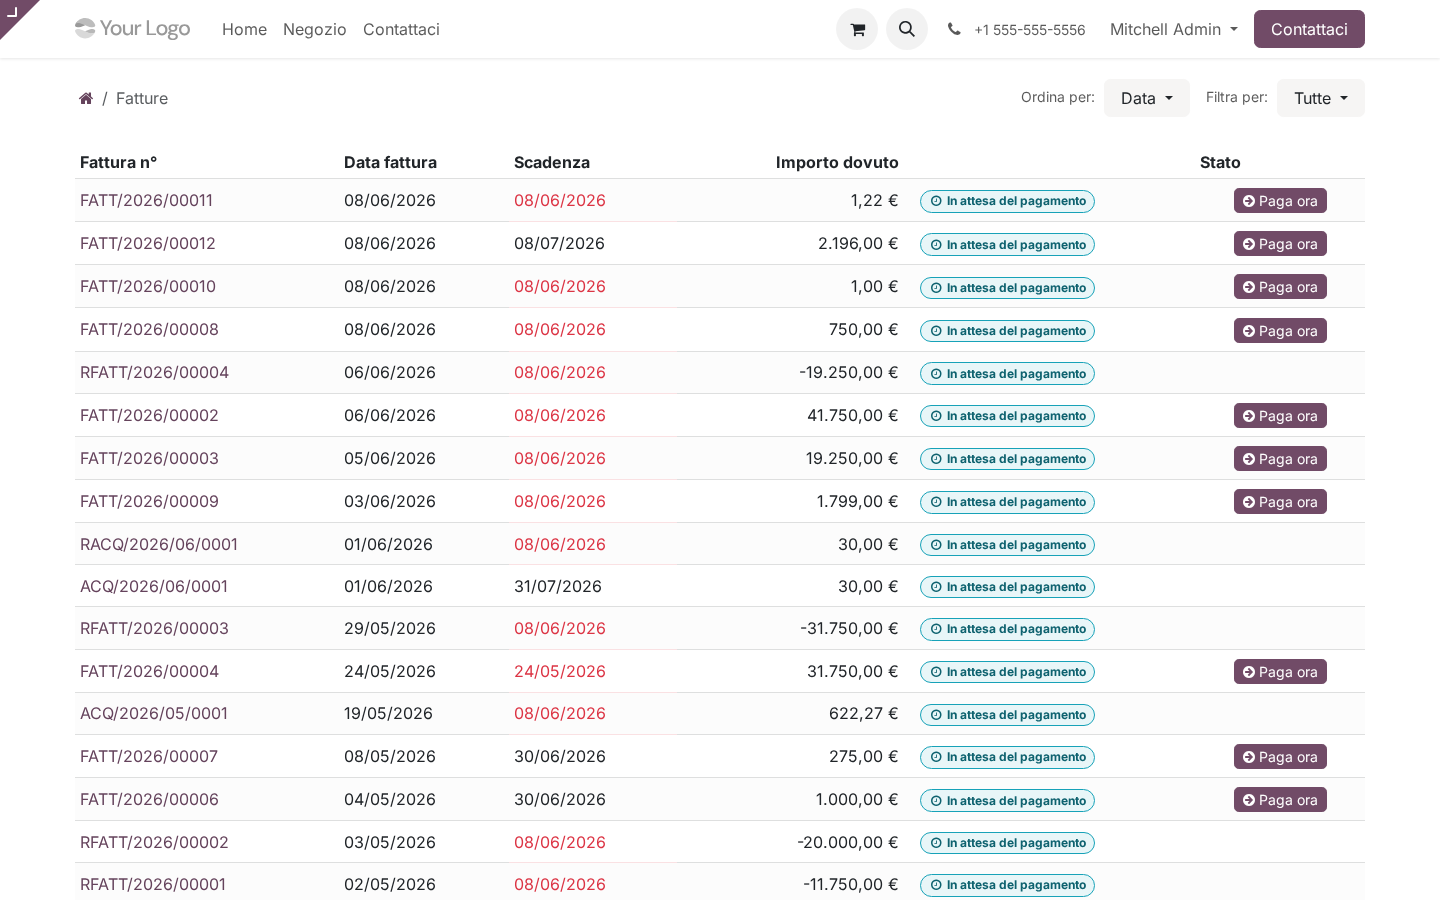Click invoice date 19/05/2026

click(388, 713)
